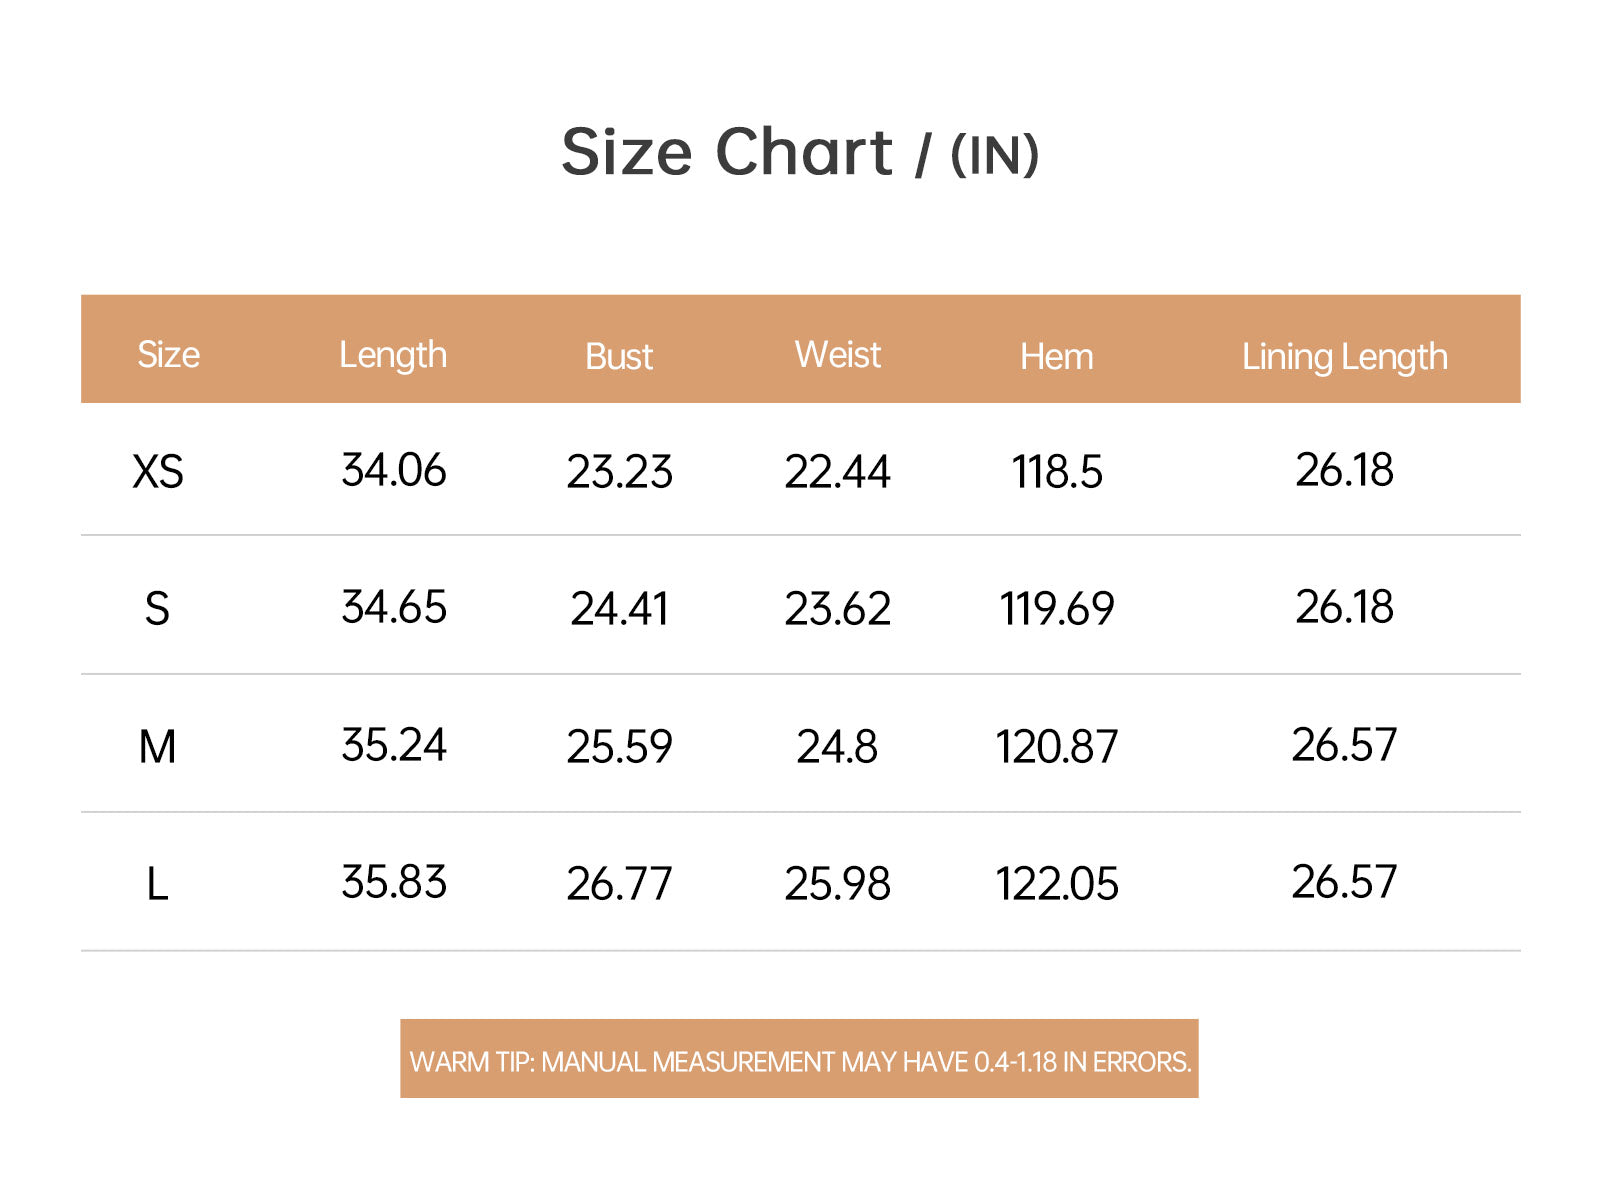Select L bust value 26.77

[x=620, y=885]
